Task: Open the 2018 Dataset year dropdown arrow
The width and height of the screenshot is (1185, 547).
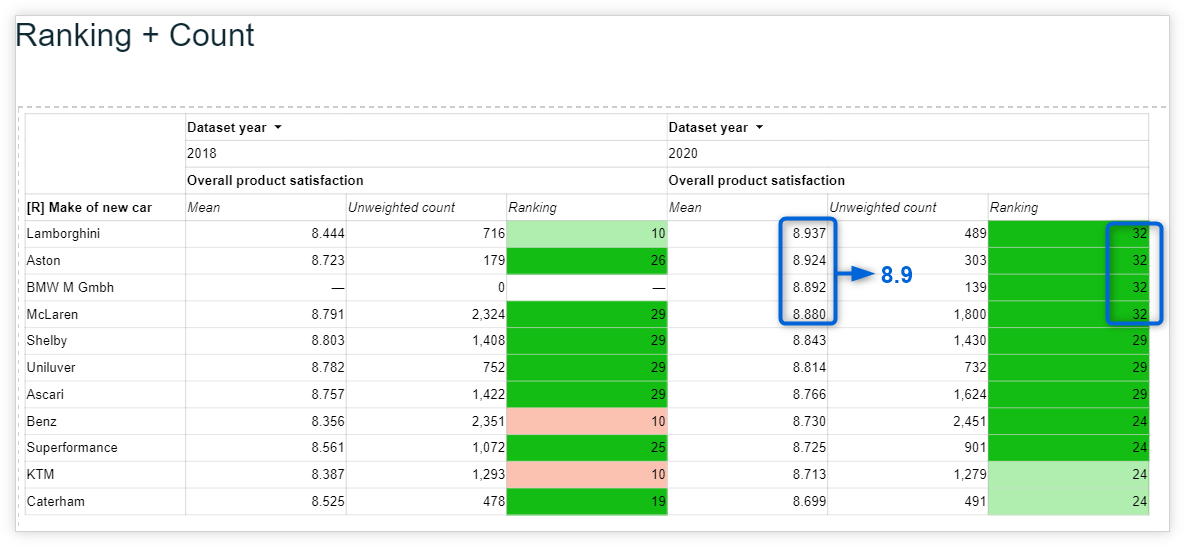Action: pos(277,128)
